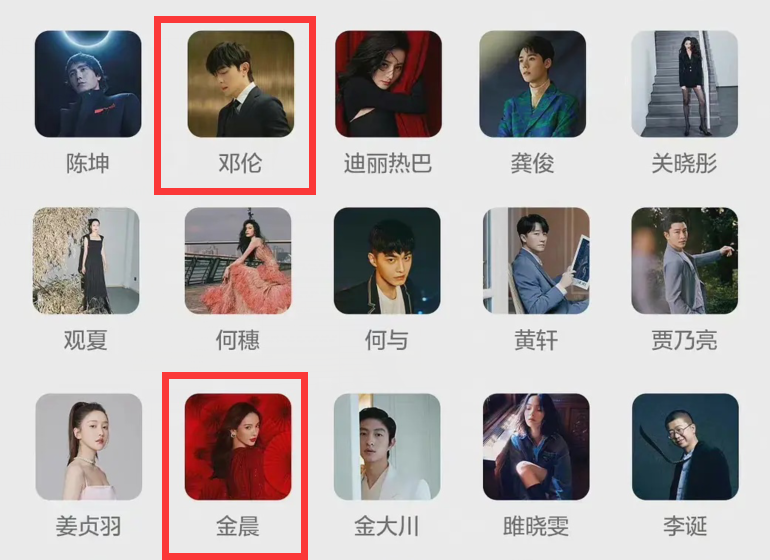This screenshot has height=560, width=770.
Task: Tap the 迪丽热巴 name text
Action: click(x=388, y=163)
